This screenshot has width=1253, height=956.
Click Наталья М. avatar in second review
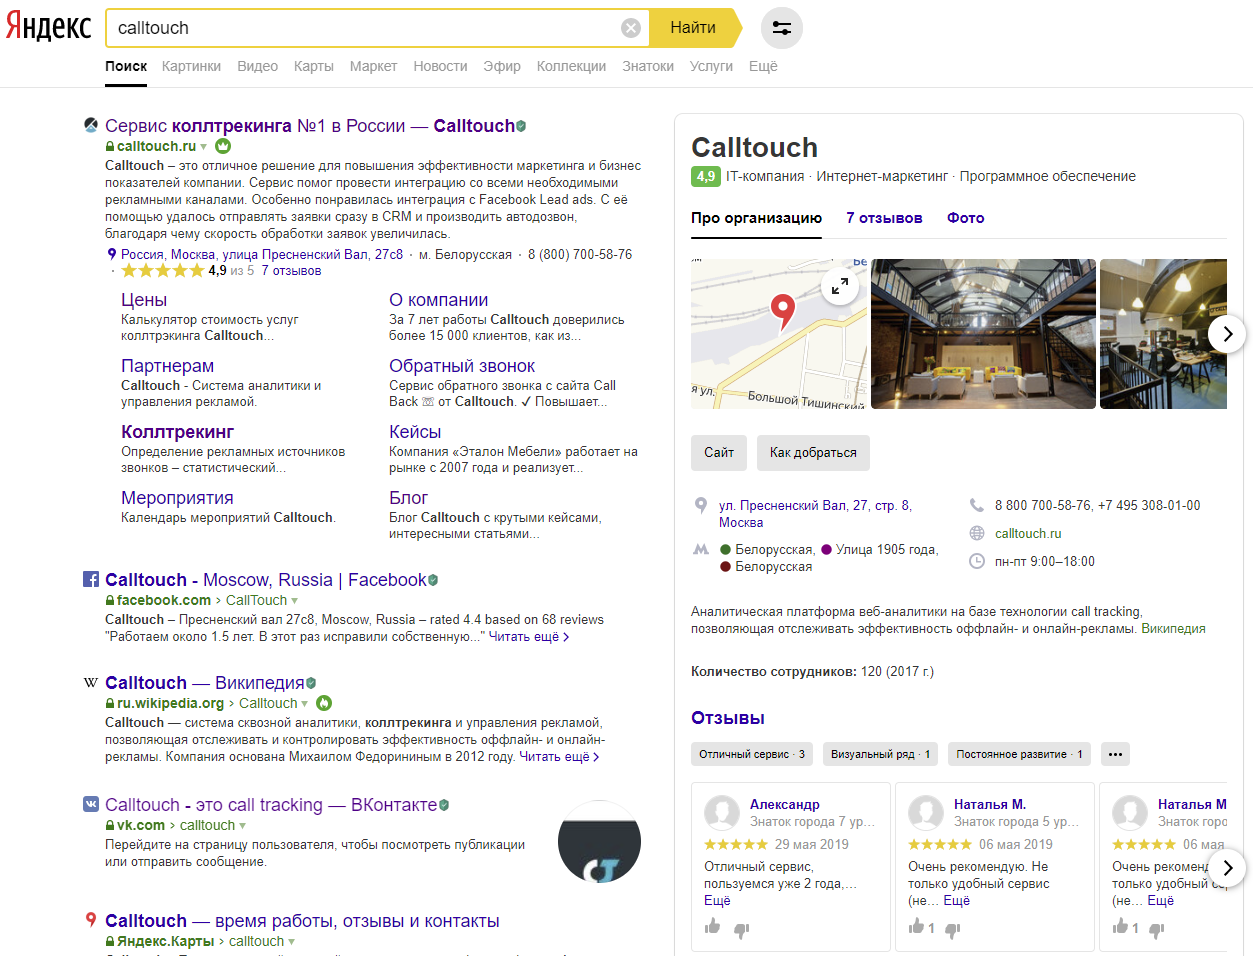[926, 813]
